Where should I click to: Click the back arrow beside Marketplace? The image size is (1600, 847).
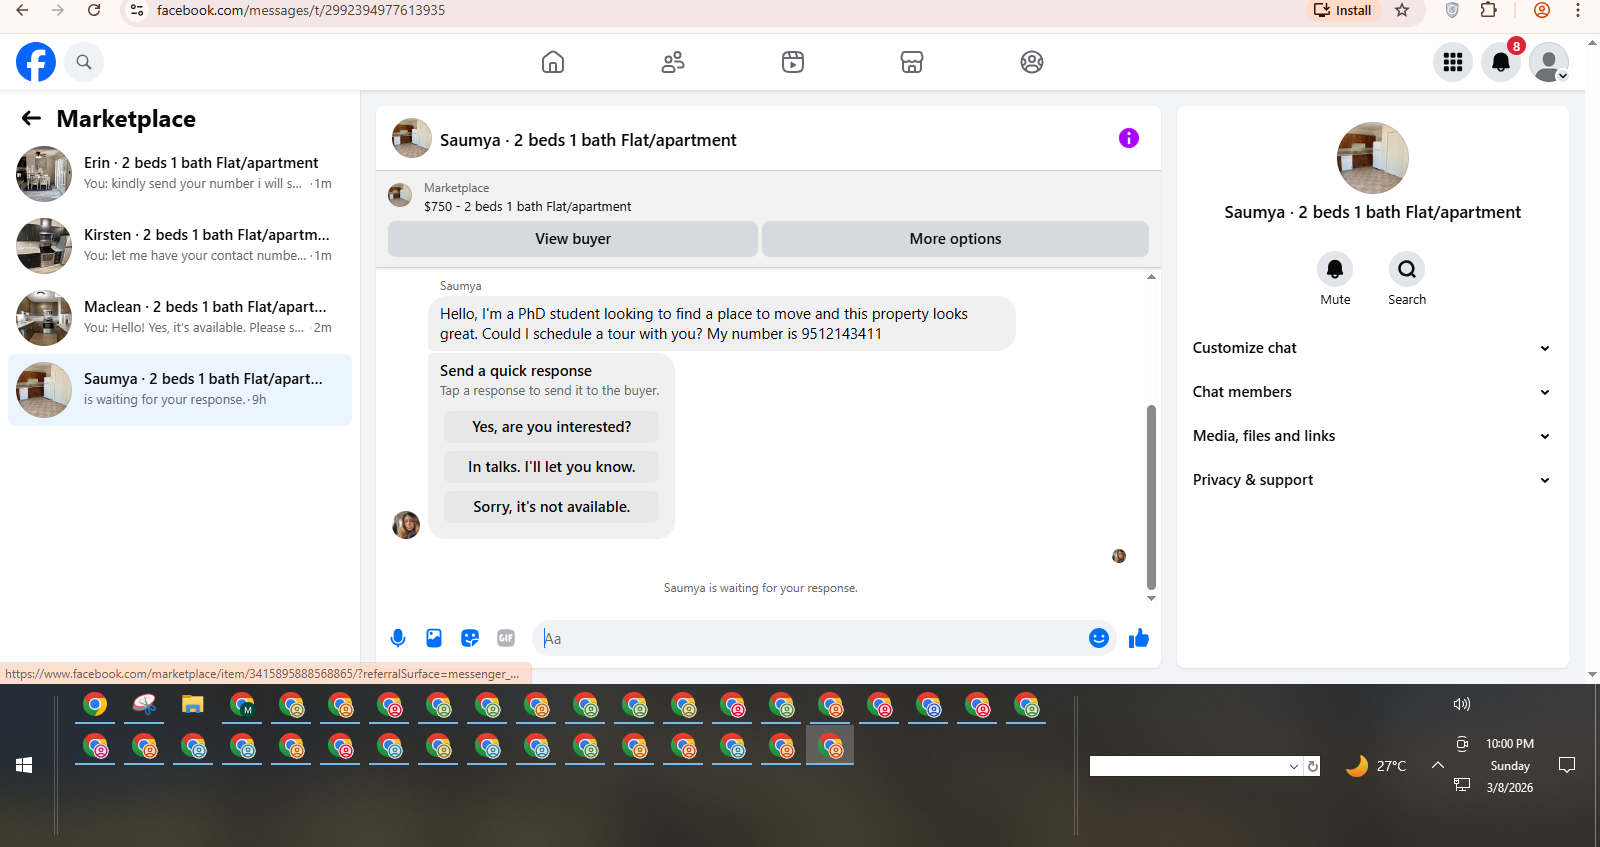pyautogui.click(x=31, y=118)
